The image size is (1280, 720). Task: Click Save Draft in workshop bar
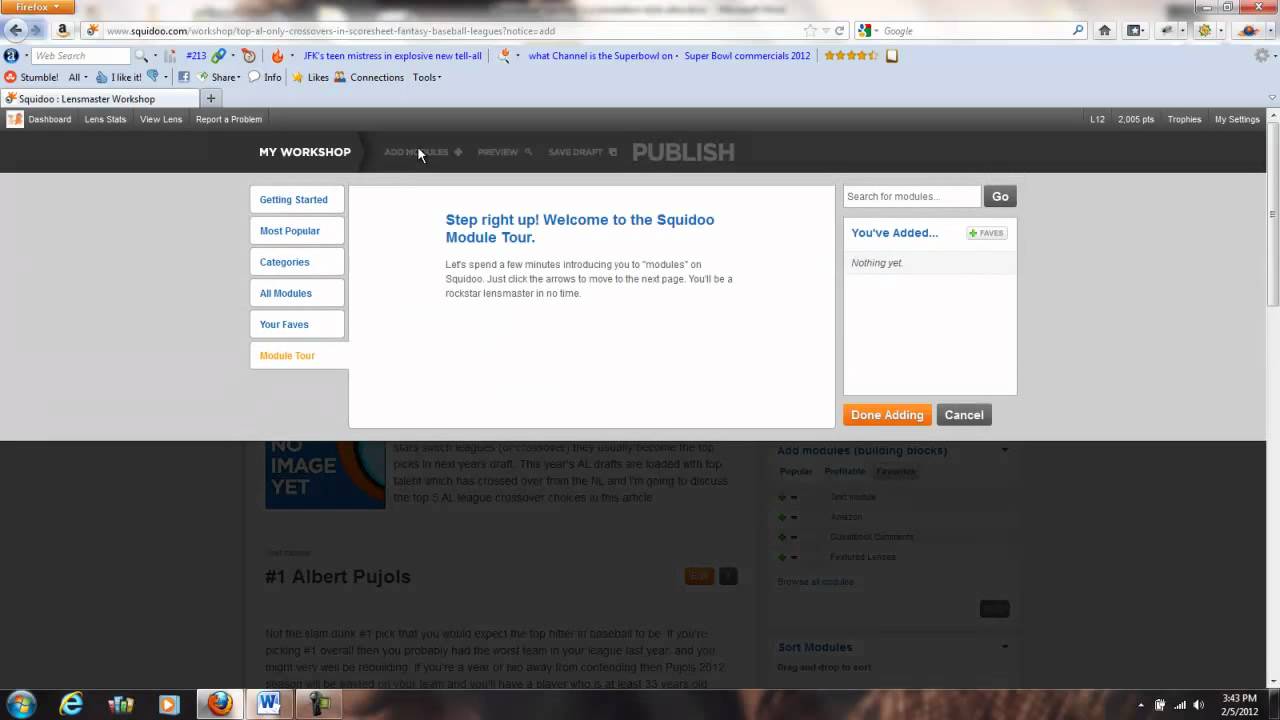click(582, 152)
